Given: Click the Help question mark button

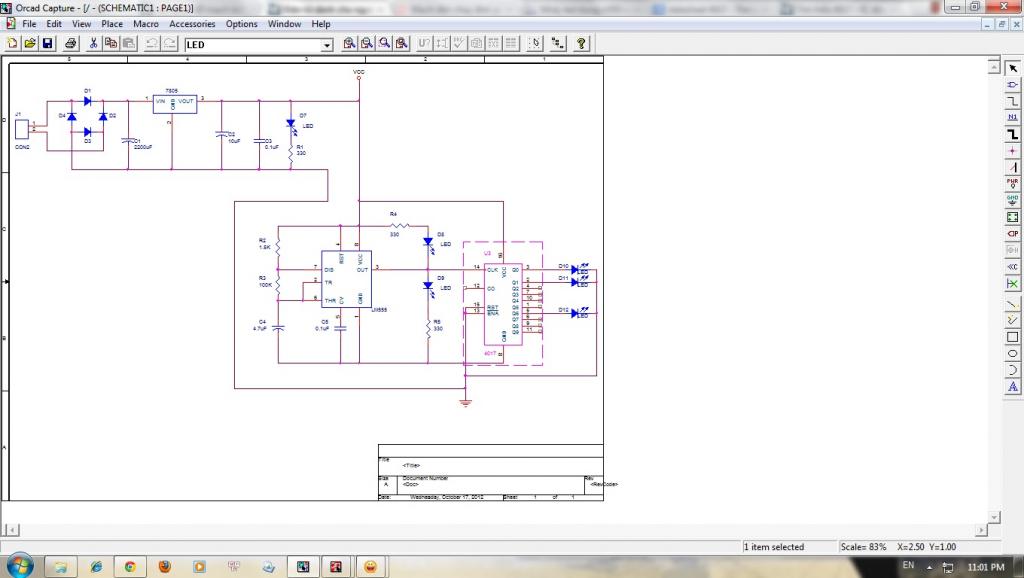Looking at the screenshot, I should [580, 44].
